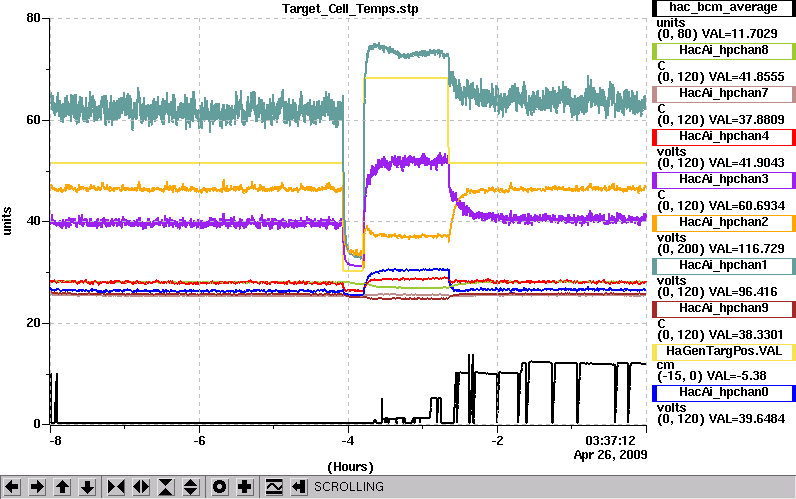The width and height of the screenshot is (796, 499).
Task: Select the HacAi_hpchan8 legend entry
Action: 723,51
